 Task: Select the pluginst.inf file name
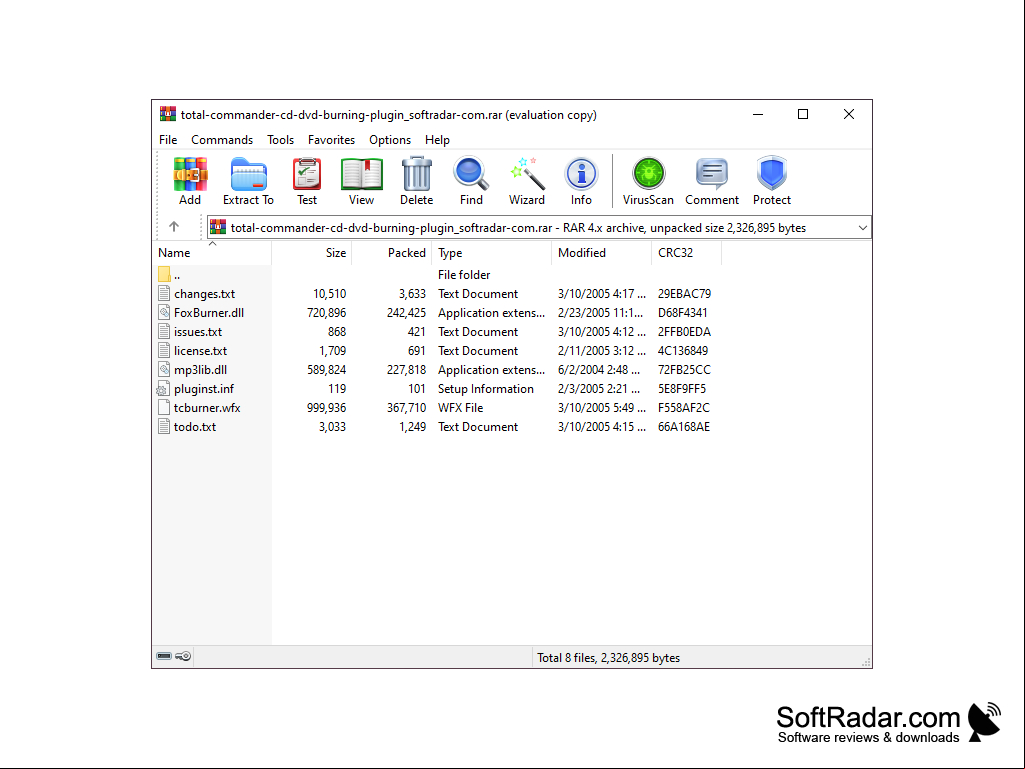[204, 388]
